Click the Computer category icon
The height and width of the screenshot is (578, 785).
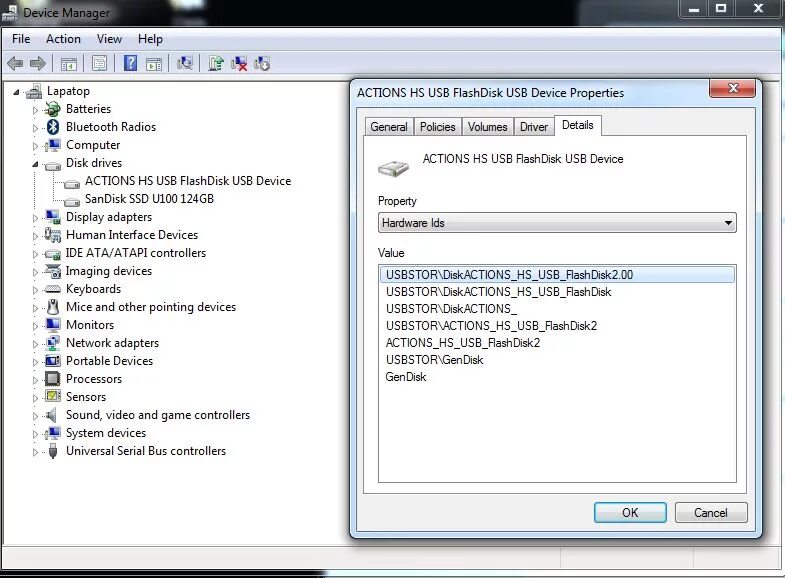[53, 145]
